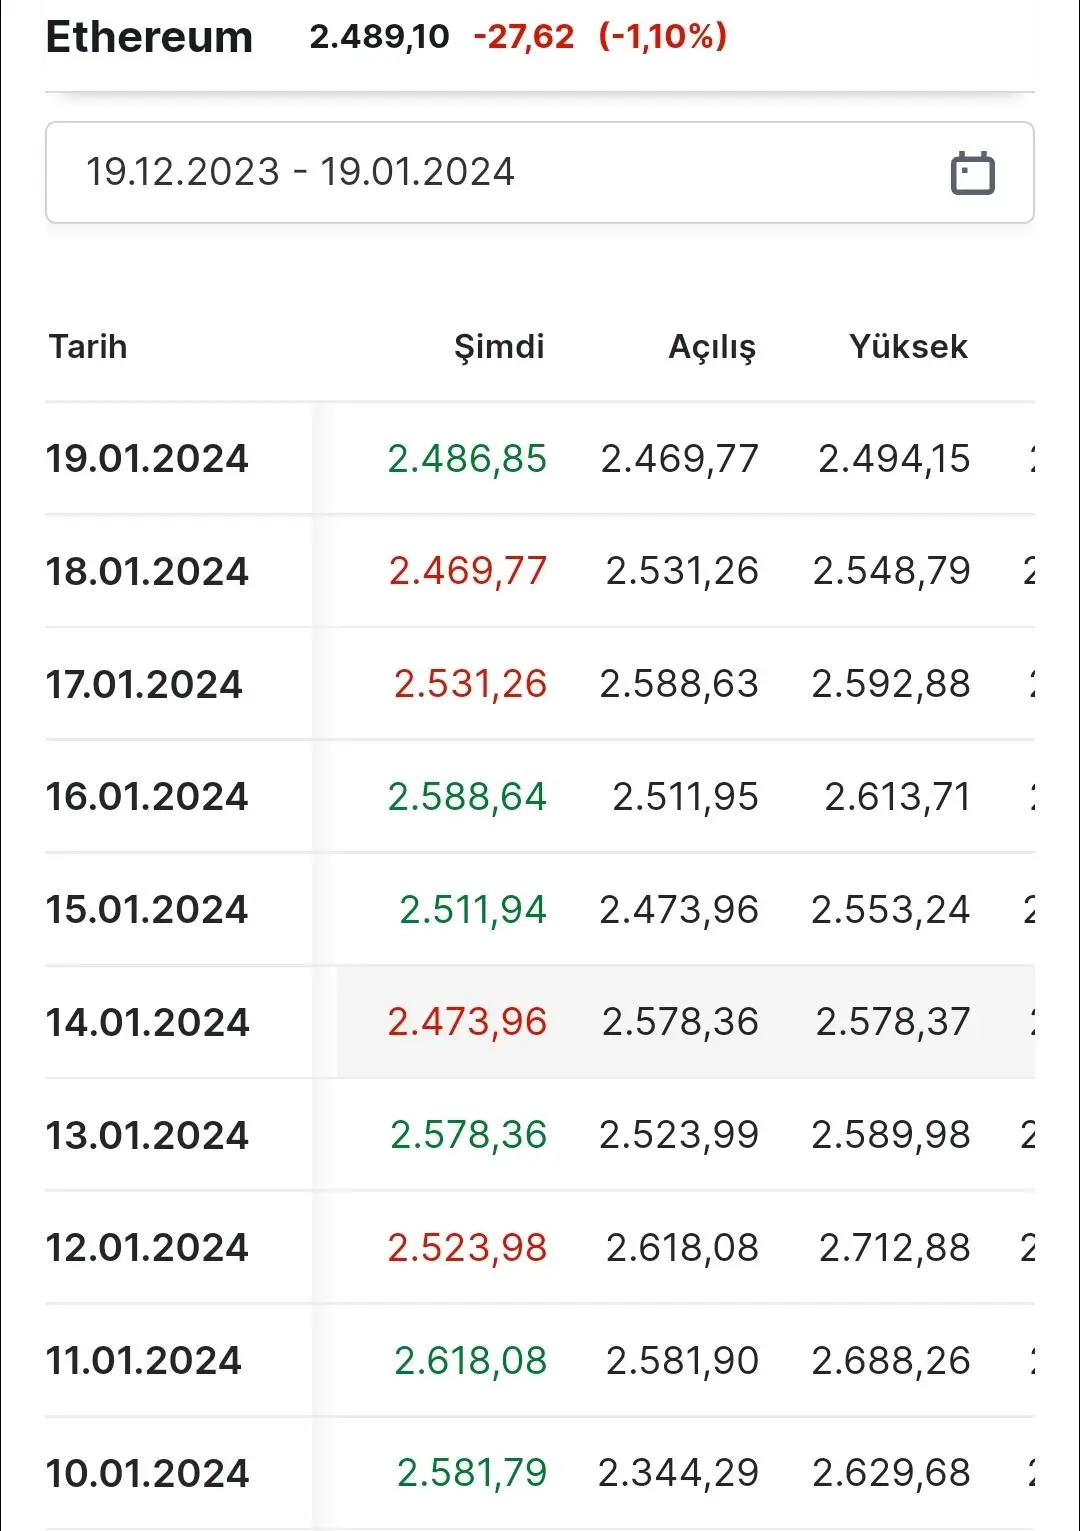The image size is (1080, 1531).
Task: Select the 18.01.2024 date row
Action: click(x=147, y=572)
